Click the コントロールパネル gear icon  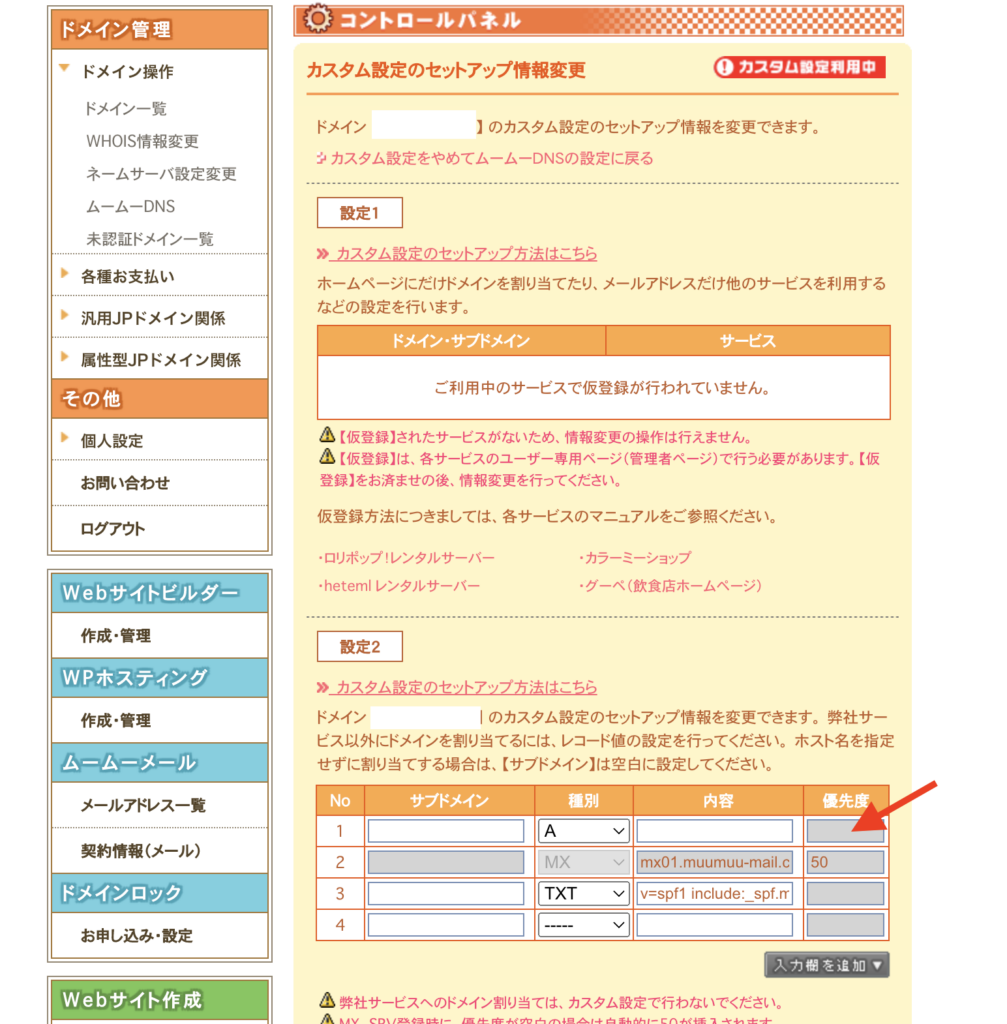click(318, 19)
